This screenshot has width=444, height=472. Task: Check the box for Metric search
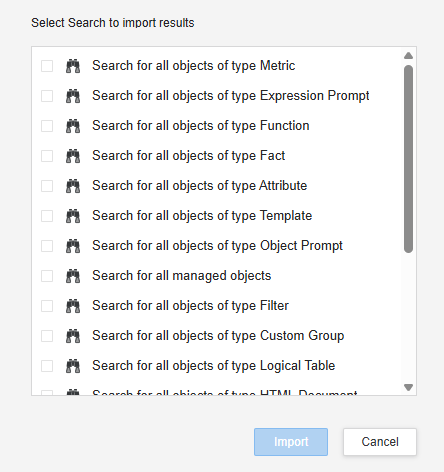point(47,66)
